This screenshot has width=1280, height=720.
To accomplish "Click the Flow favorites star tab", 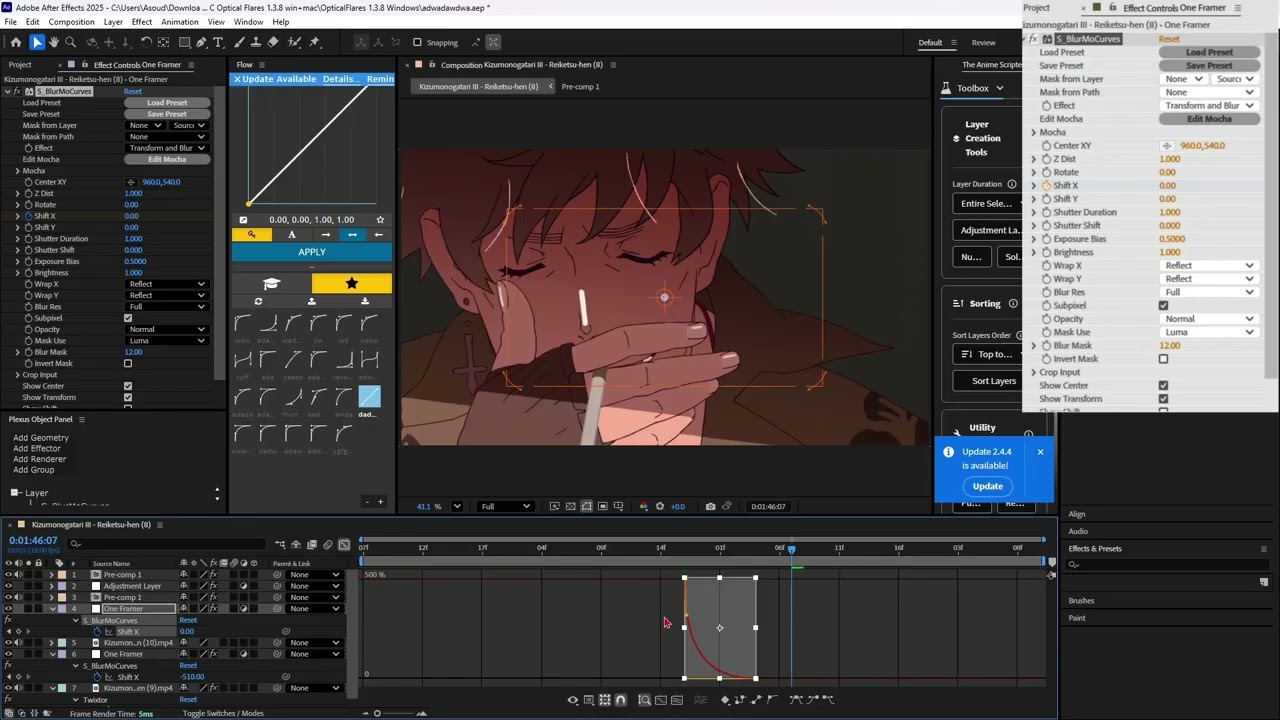I will pyautogui.click(x=351, y=284).
